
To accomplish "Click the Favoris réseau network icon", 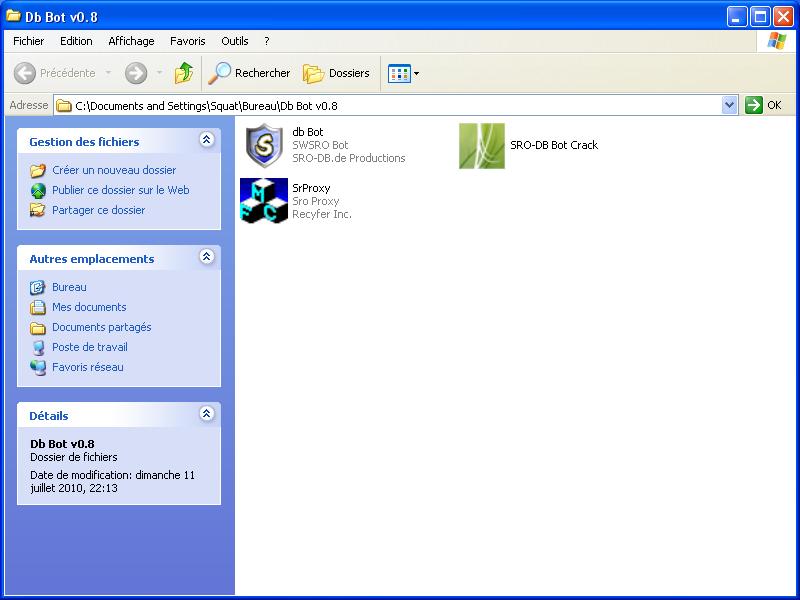I will (x=38, y=367).
